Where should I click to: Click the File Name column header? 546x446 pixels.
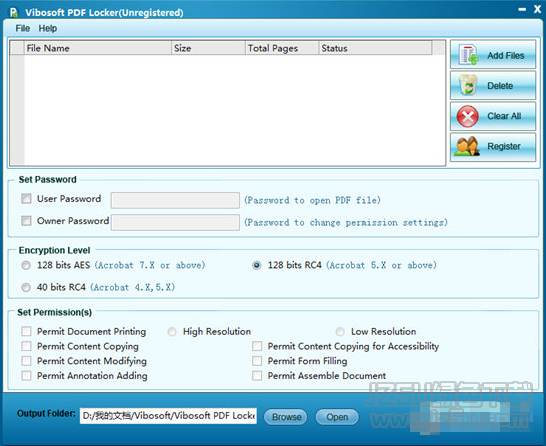pos(98,48)
